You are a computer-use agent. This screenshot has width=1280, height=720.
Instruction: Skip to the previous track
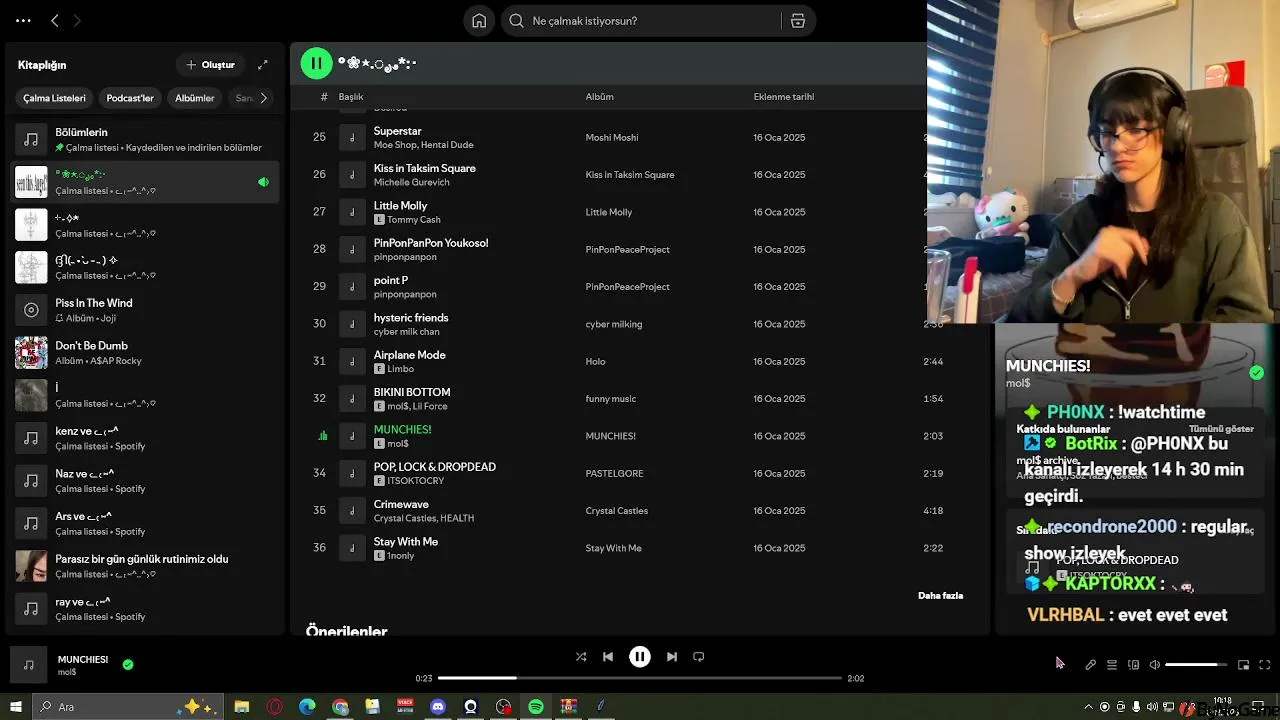coord(608,657)
